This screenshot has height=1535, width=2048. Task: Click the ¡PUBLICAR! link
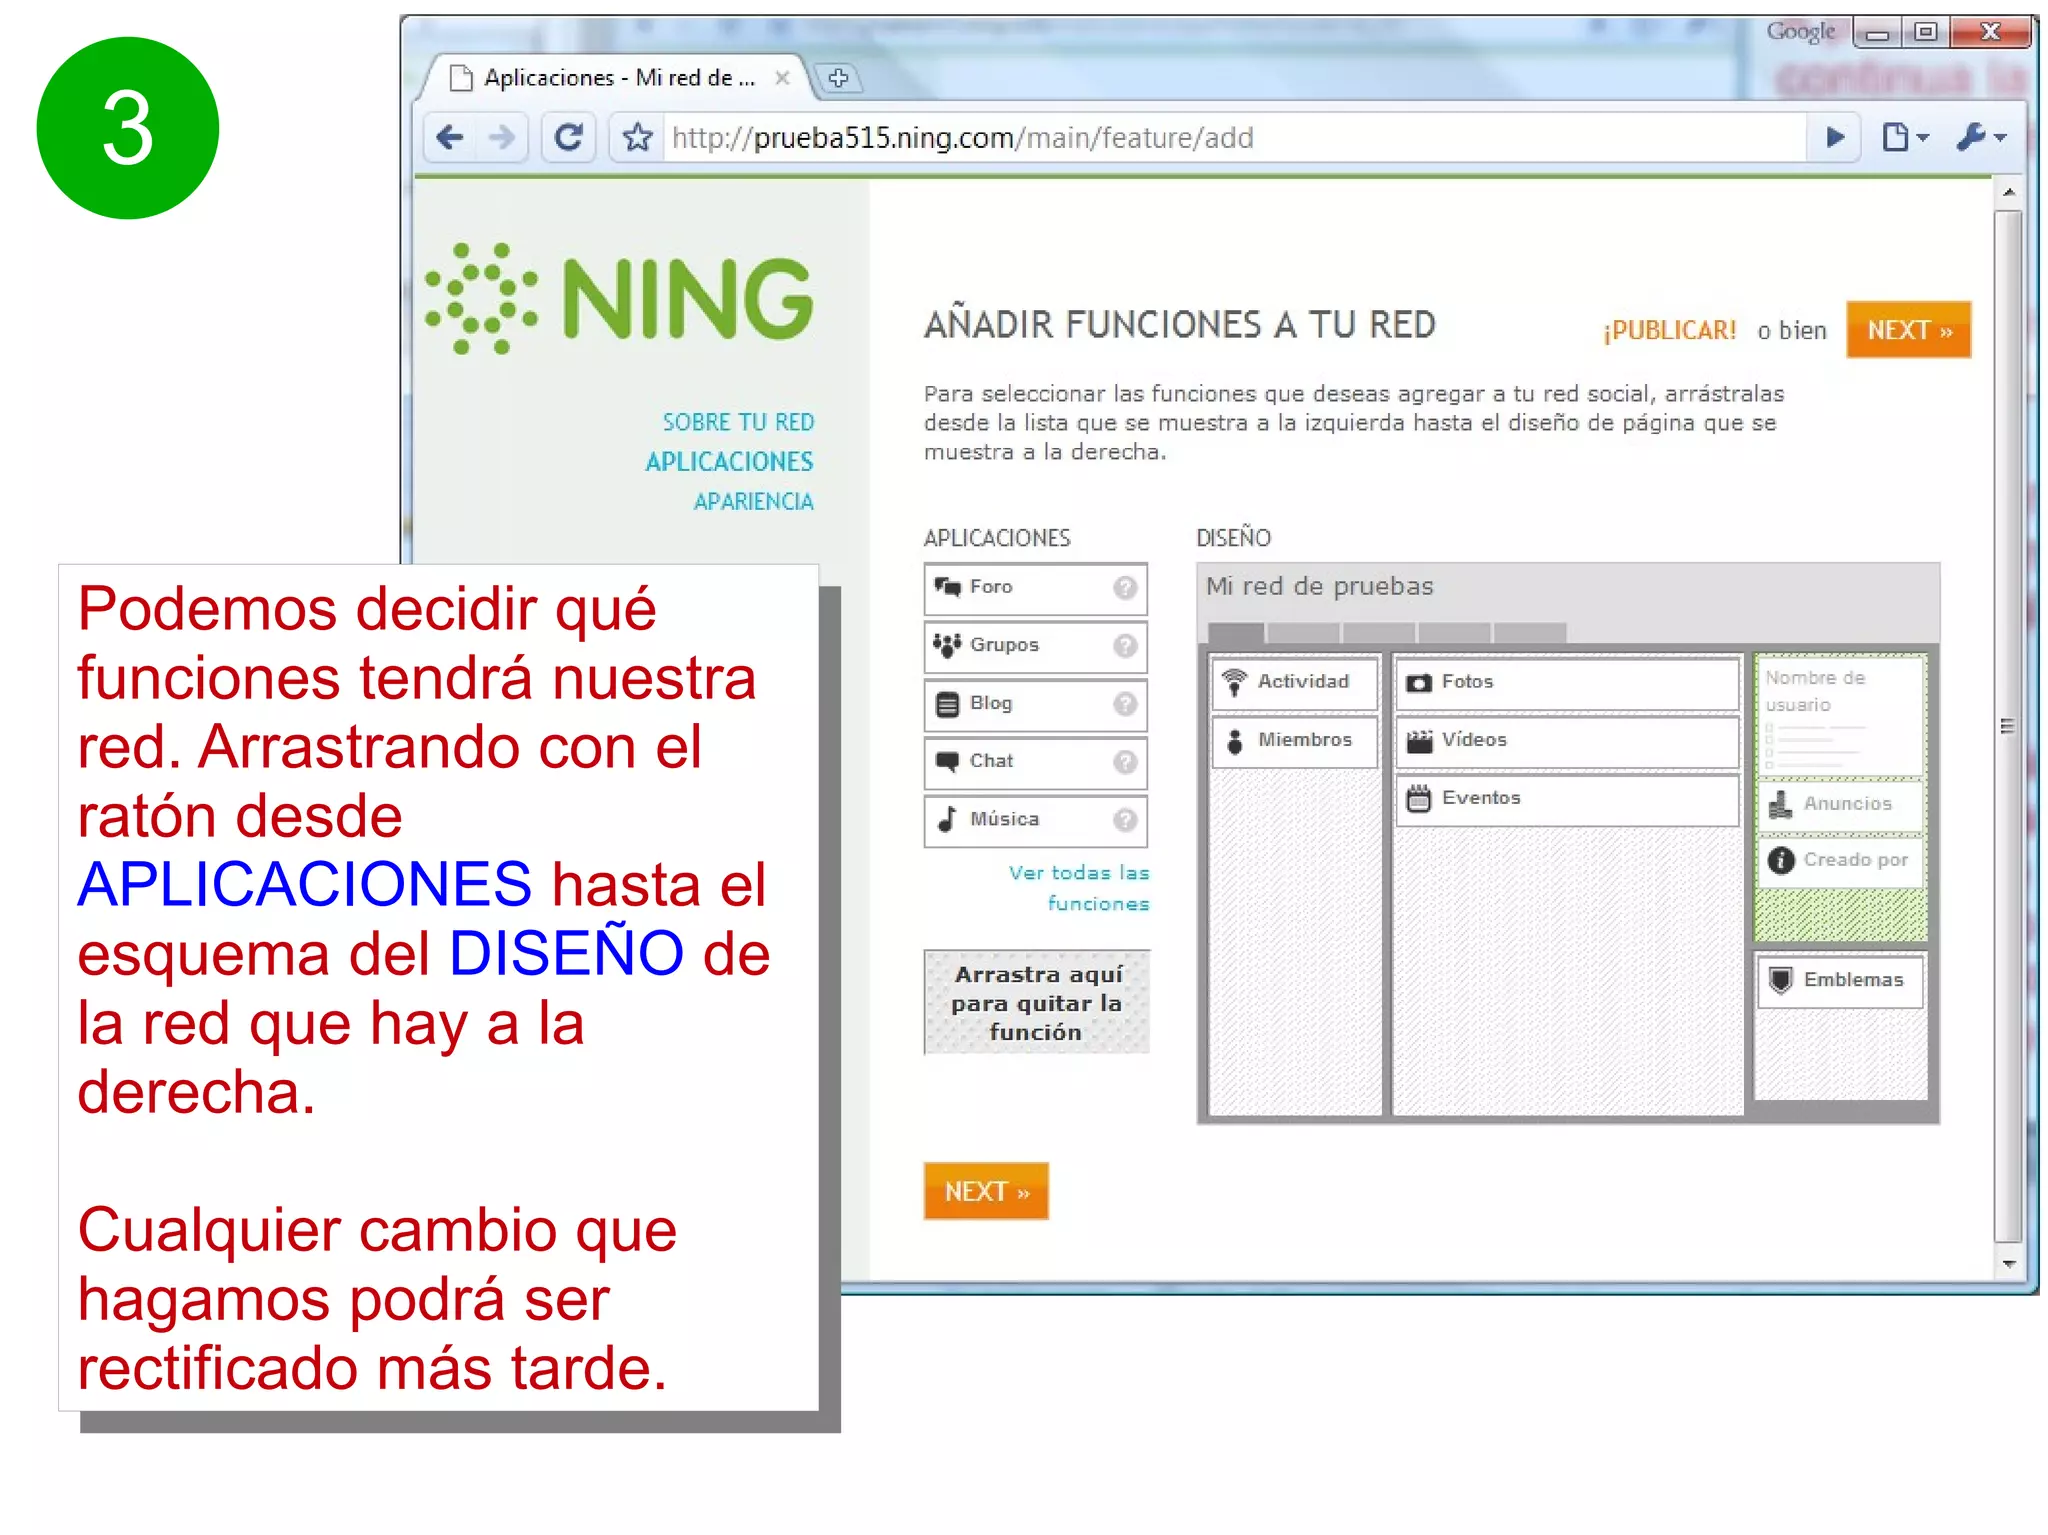1670,330
